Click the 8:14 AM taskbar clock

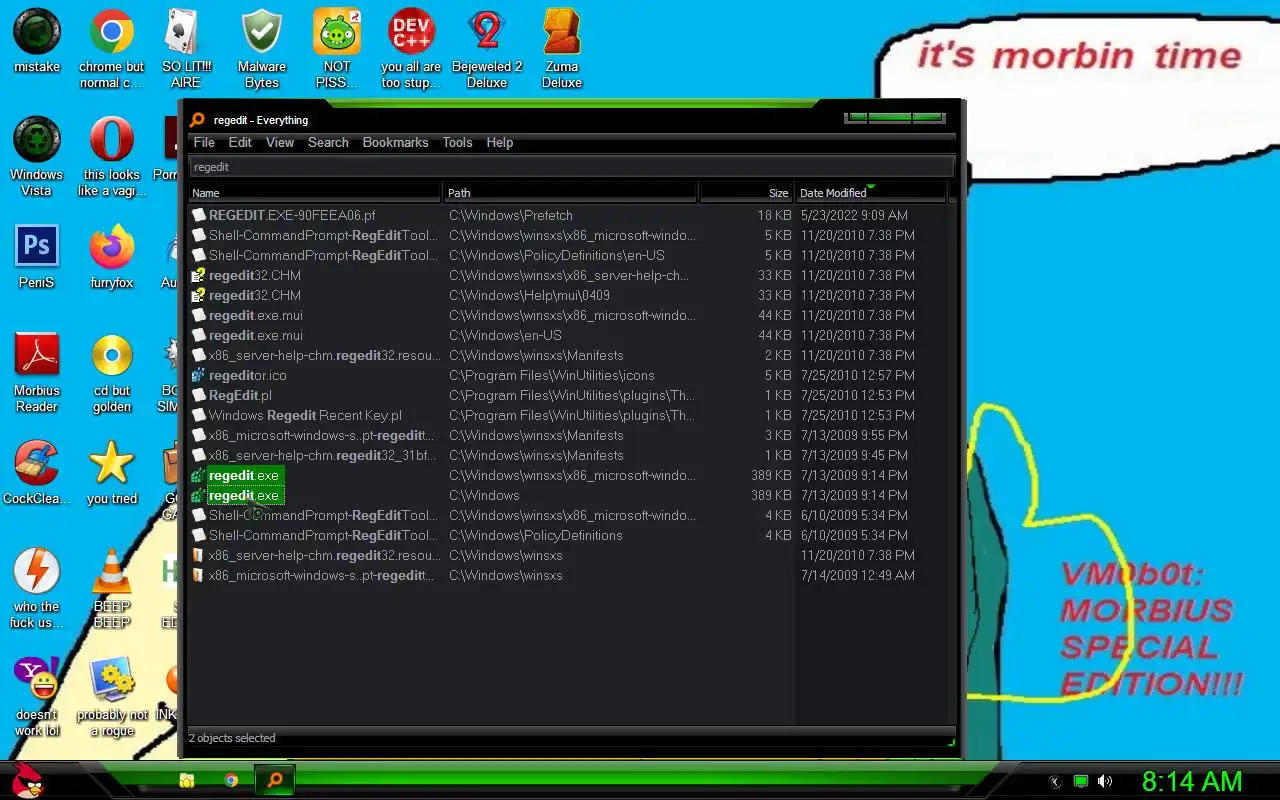click(1192, 781)
